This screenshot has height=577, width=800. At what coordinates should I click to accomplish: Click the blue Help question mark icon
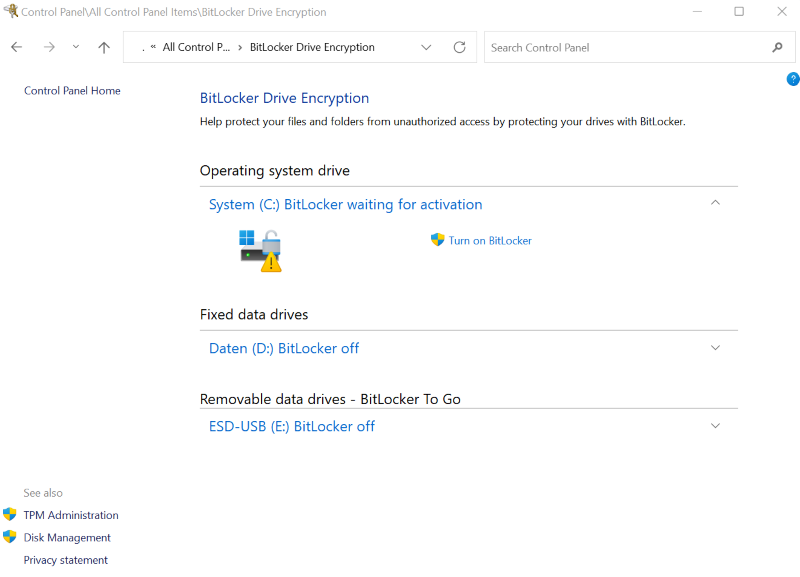[792, 79]
